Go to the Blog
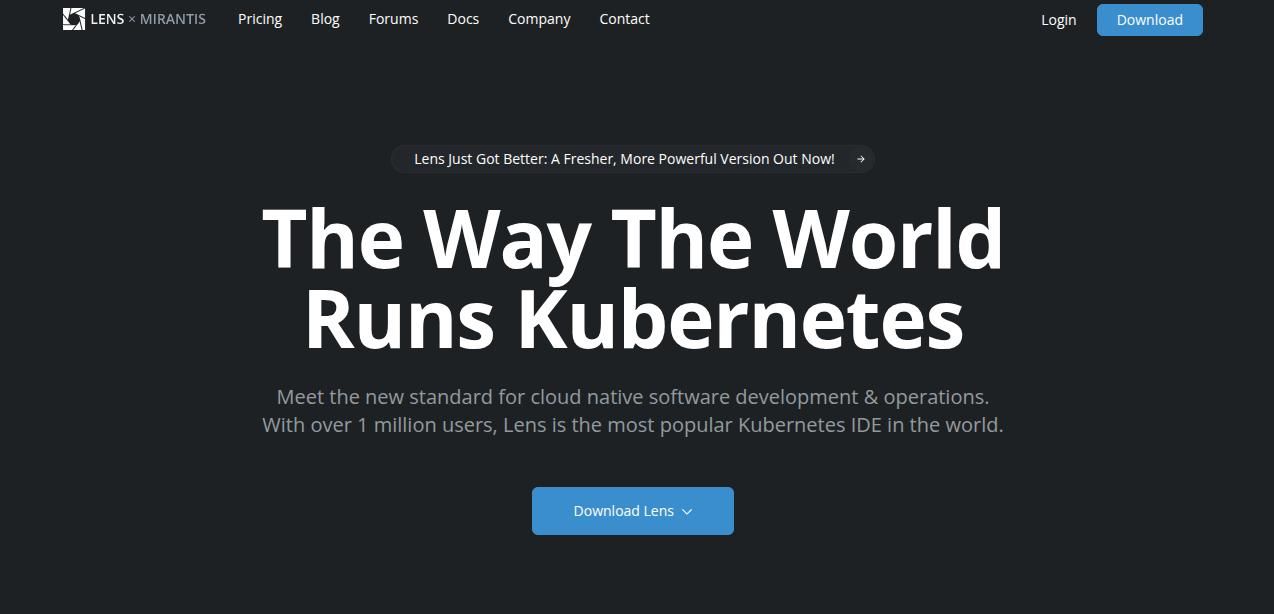Image resolution: width=1274 pixels, height=614 pixels. pyautogui.click(x=325, y=19)
